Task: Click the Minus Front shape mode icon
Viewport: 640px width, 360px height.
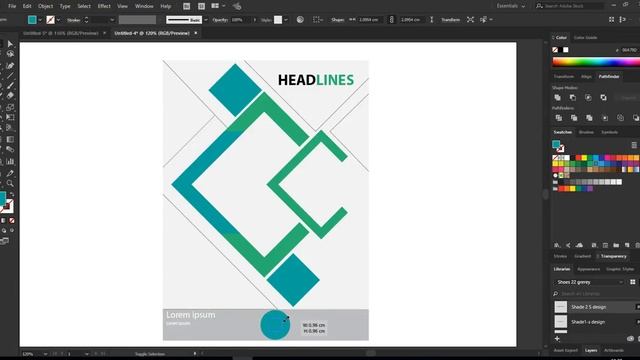Action: pyautogui.click(x=573, y=98)
